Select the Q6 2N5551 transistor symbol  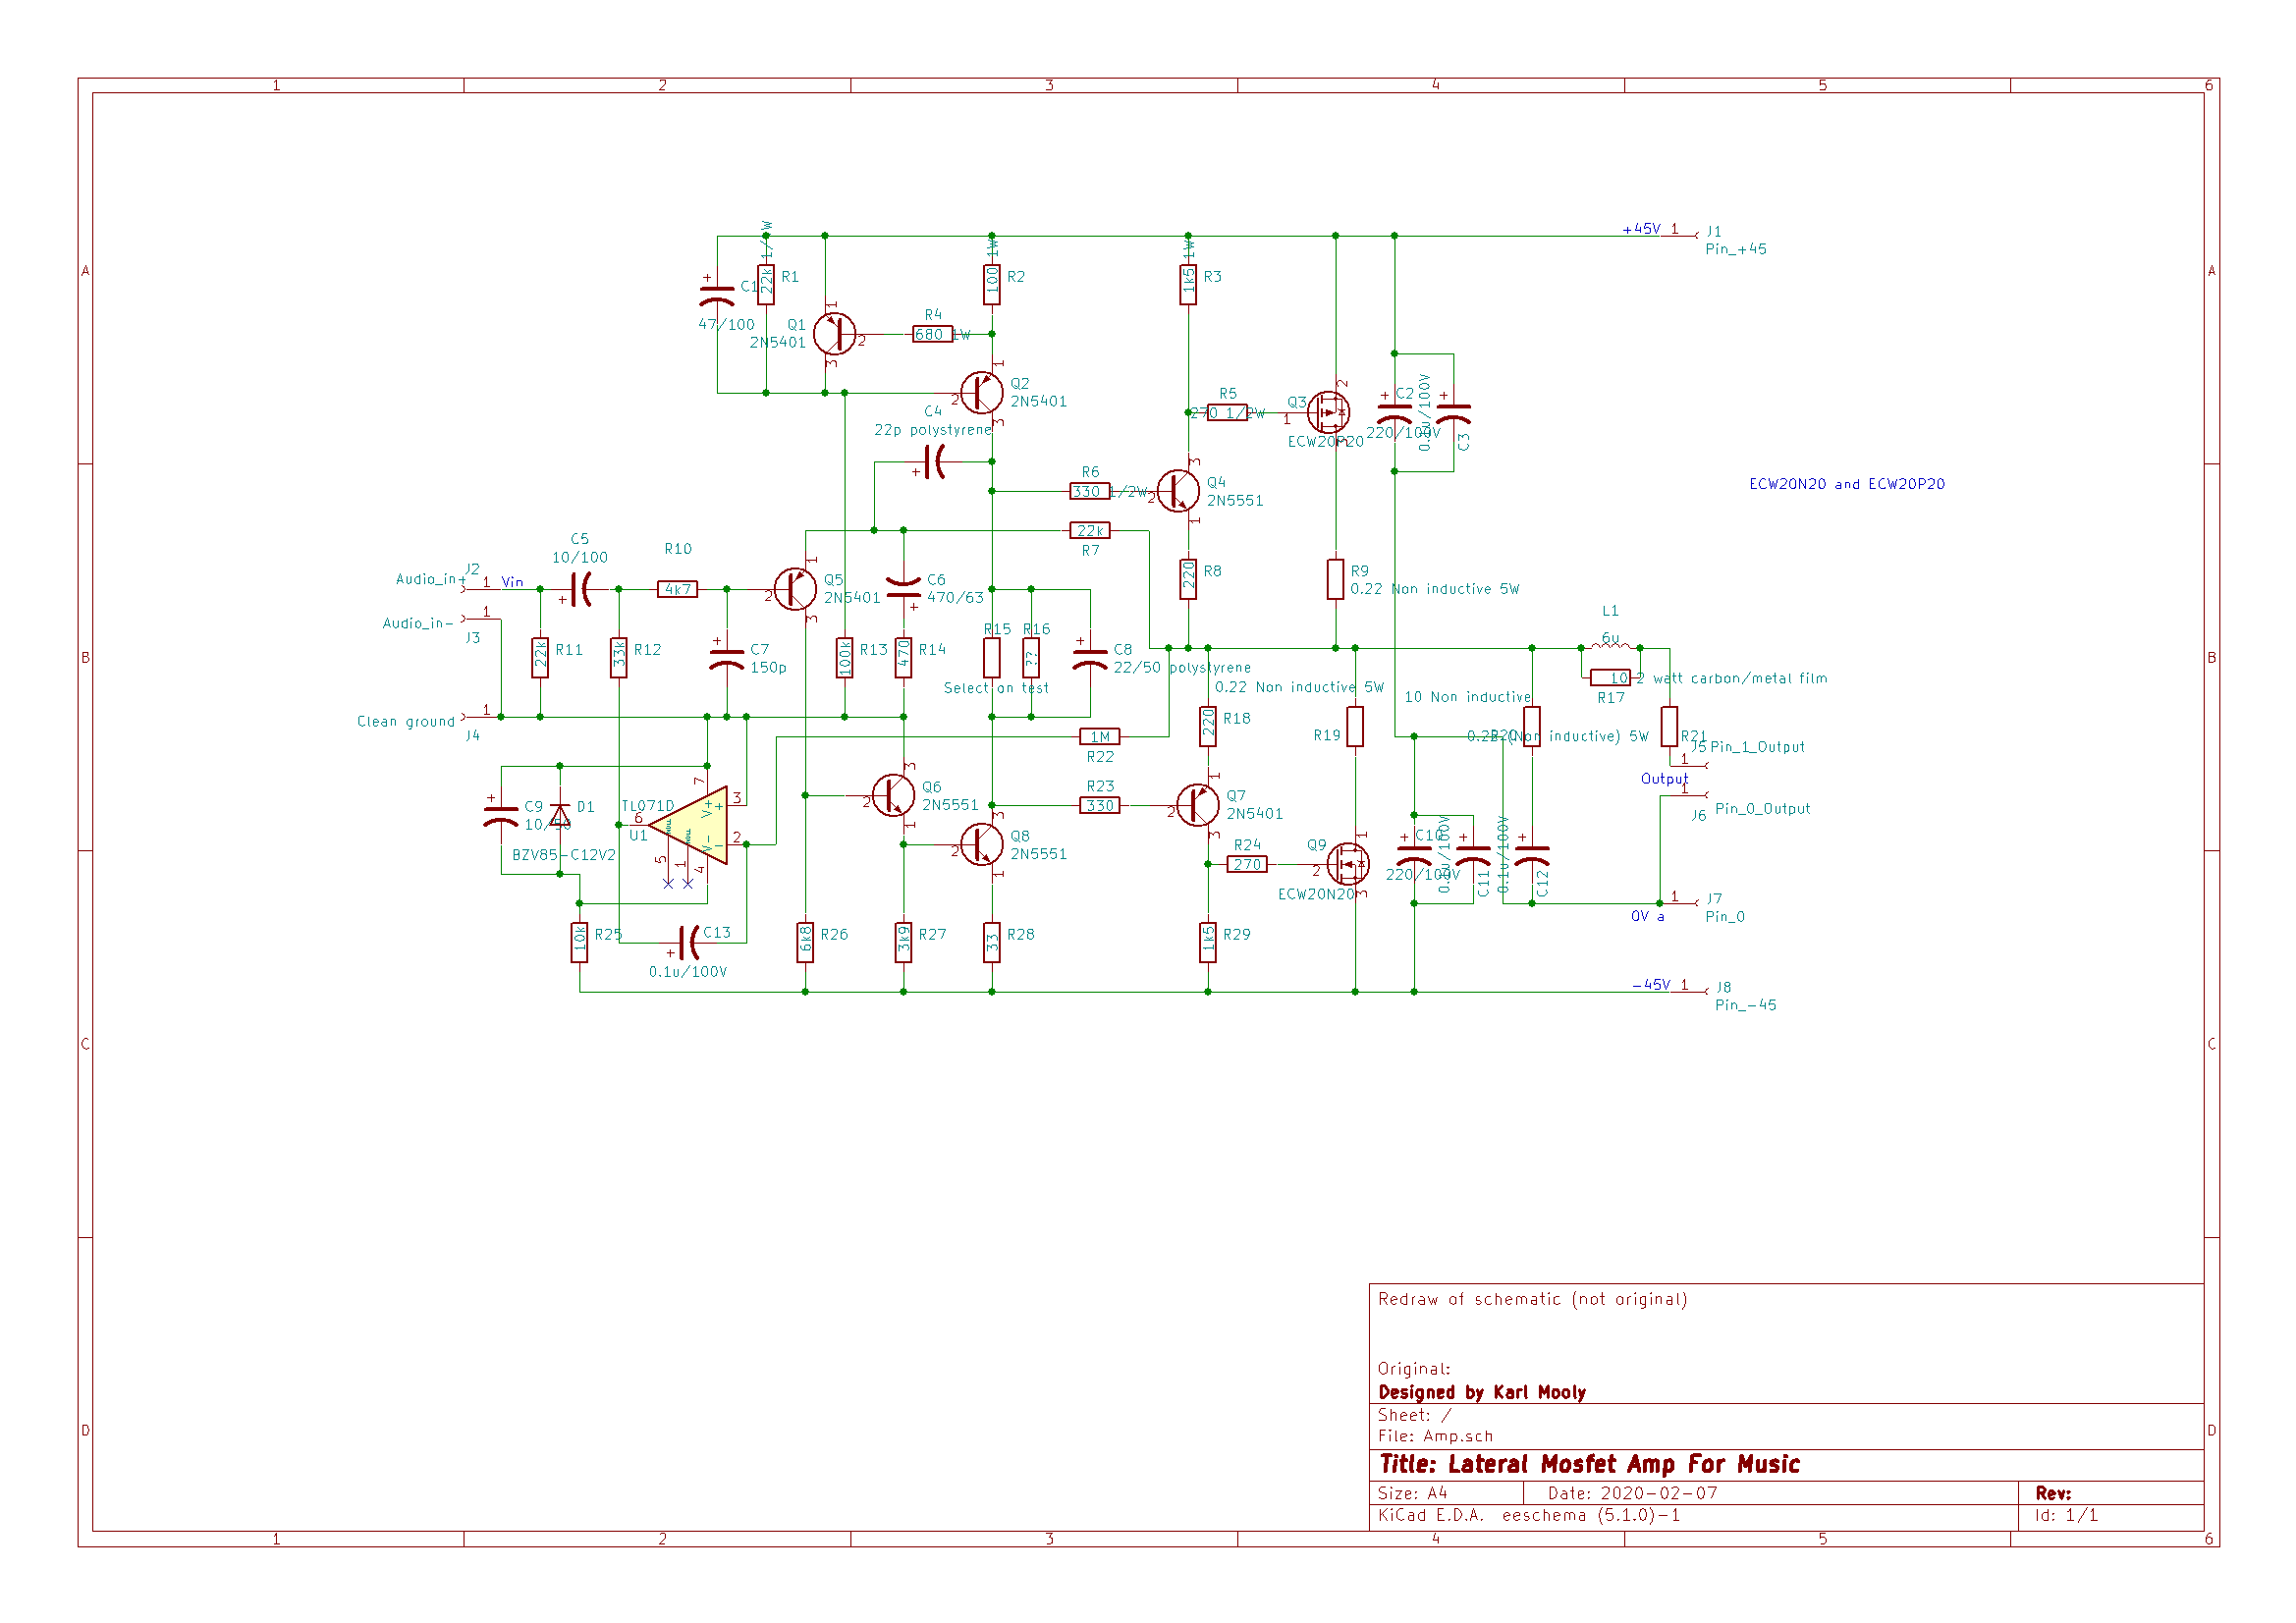pyautogui.click(x=894, y=796)
